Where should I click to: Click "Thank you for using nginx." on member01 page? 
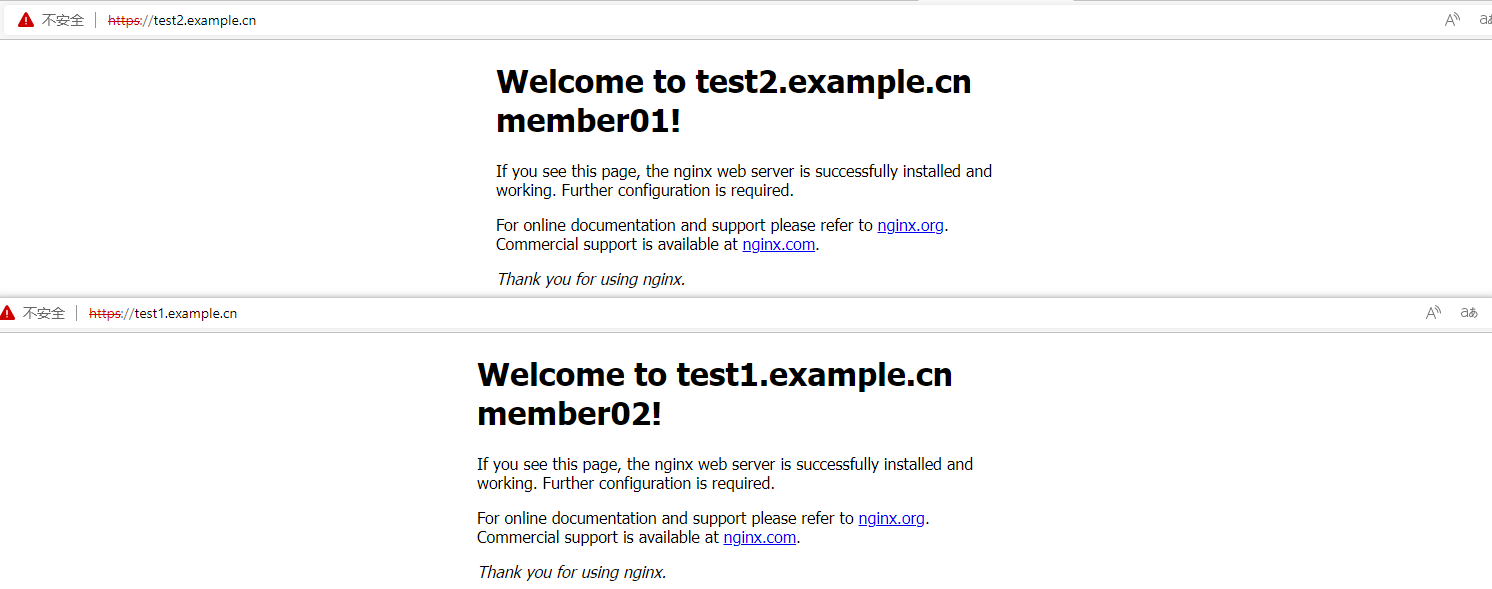pos(590,279)
